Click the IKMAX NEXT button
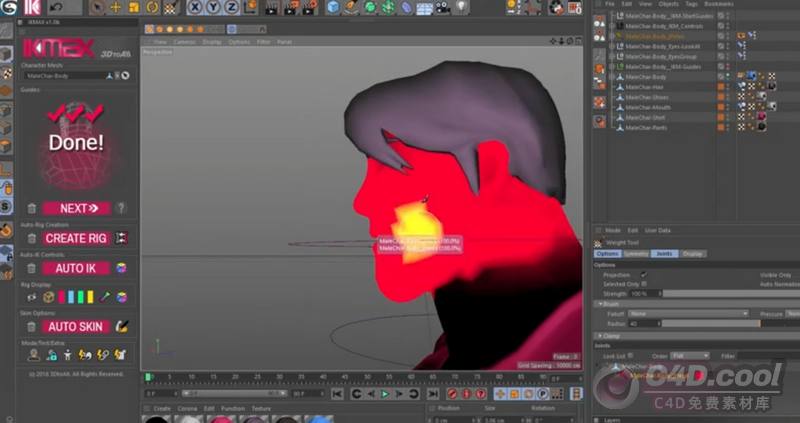The width and height of the screenshot is (800, 423). (76, 208)
